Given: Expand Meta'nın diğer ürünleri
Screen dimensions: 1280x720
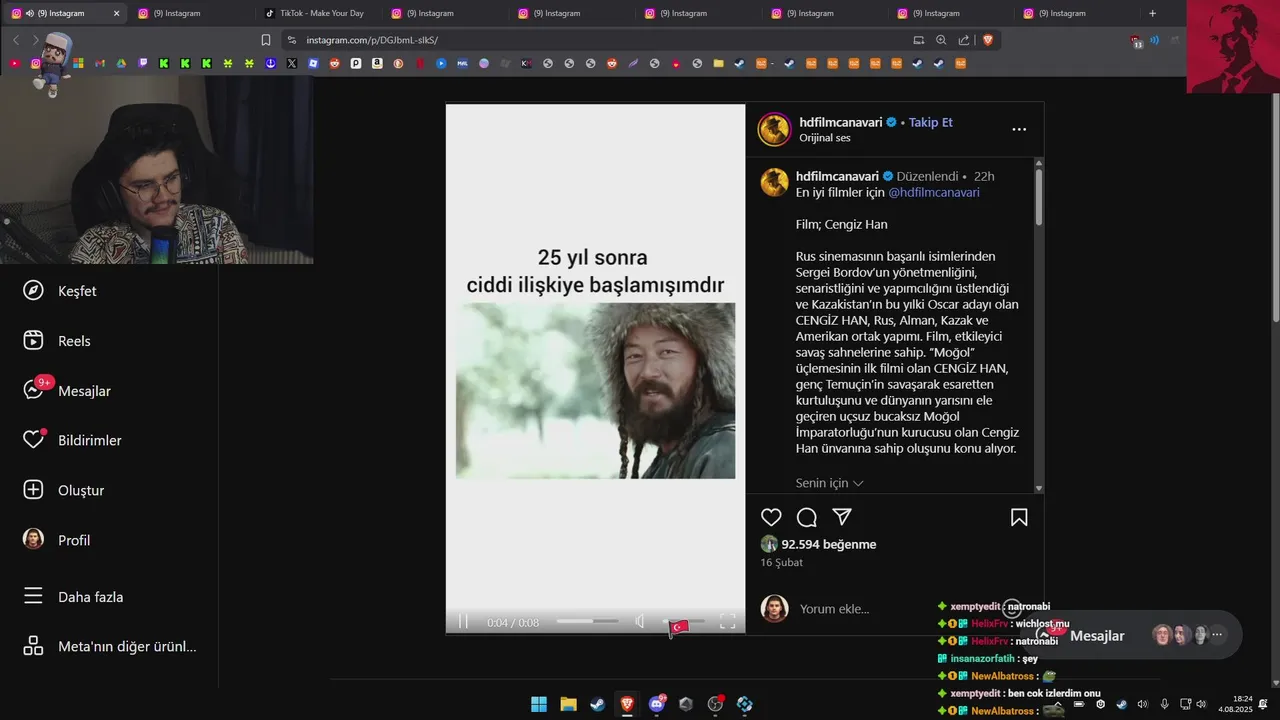Looking at the screenshot, I should point(110,646).
